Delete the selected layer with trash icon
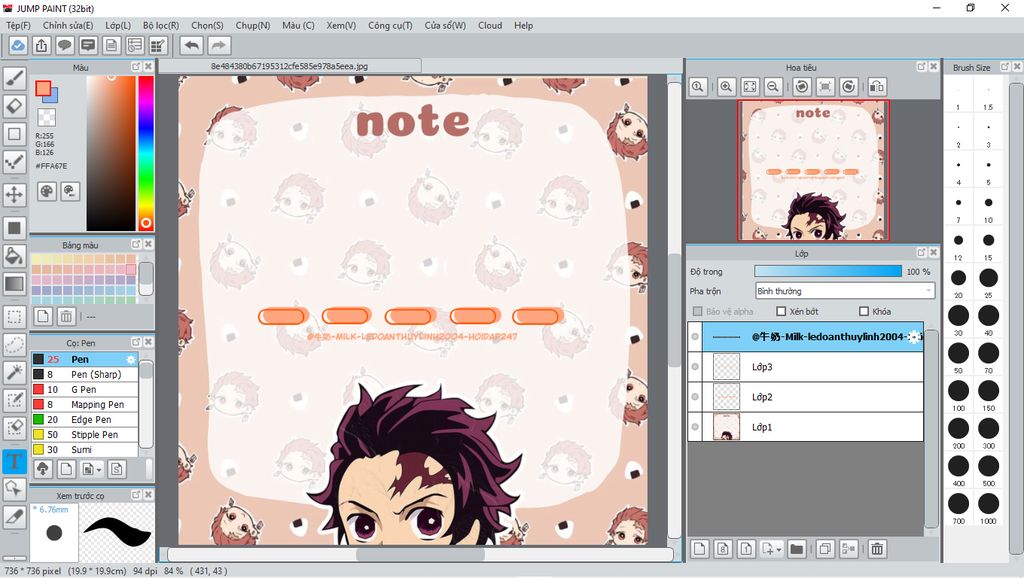This screenshot has width=1024, height=578. coord(877,549)
